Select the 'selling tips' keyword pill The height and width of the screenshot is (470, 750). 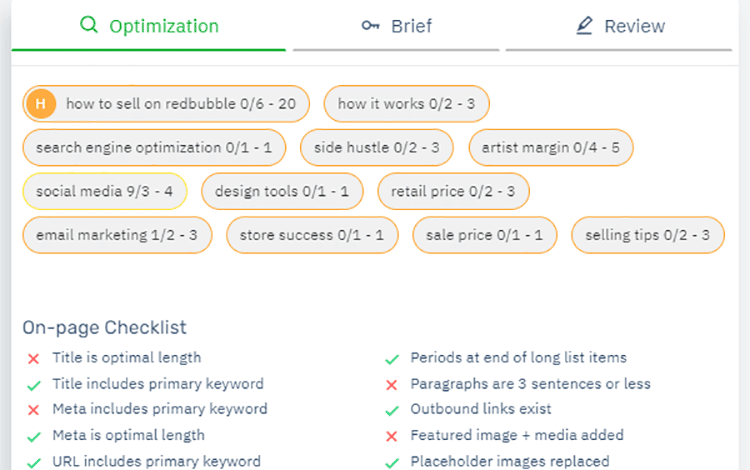[647, 235]
